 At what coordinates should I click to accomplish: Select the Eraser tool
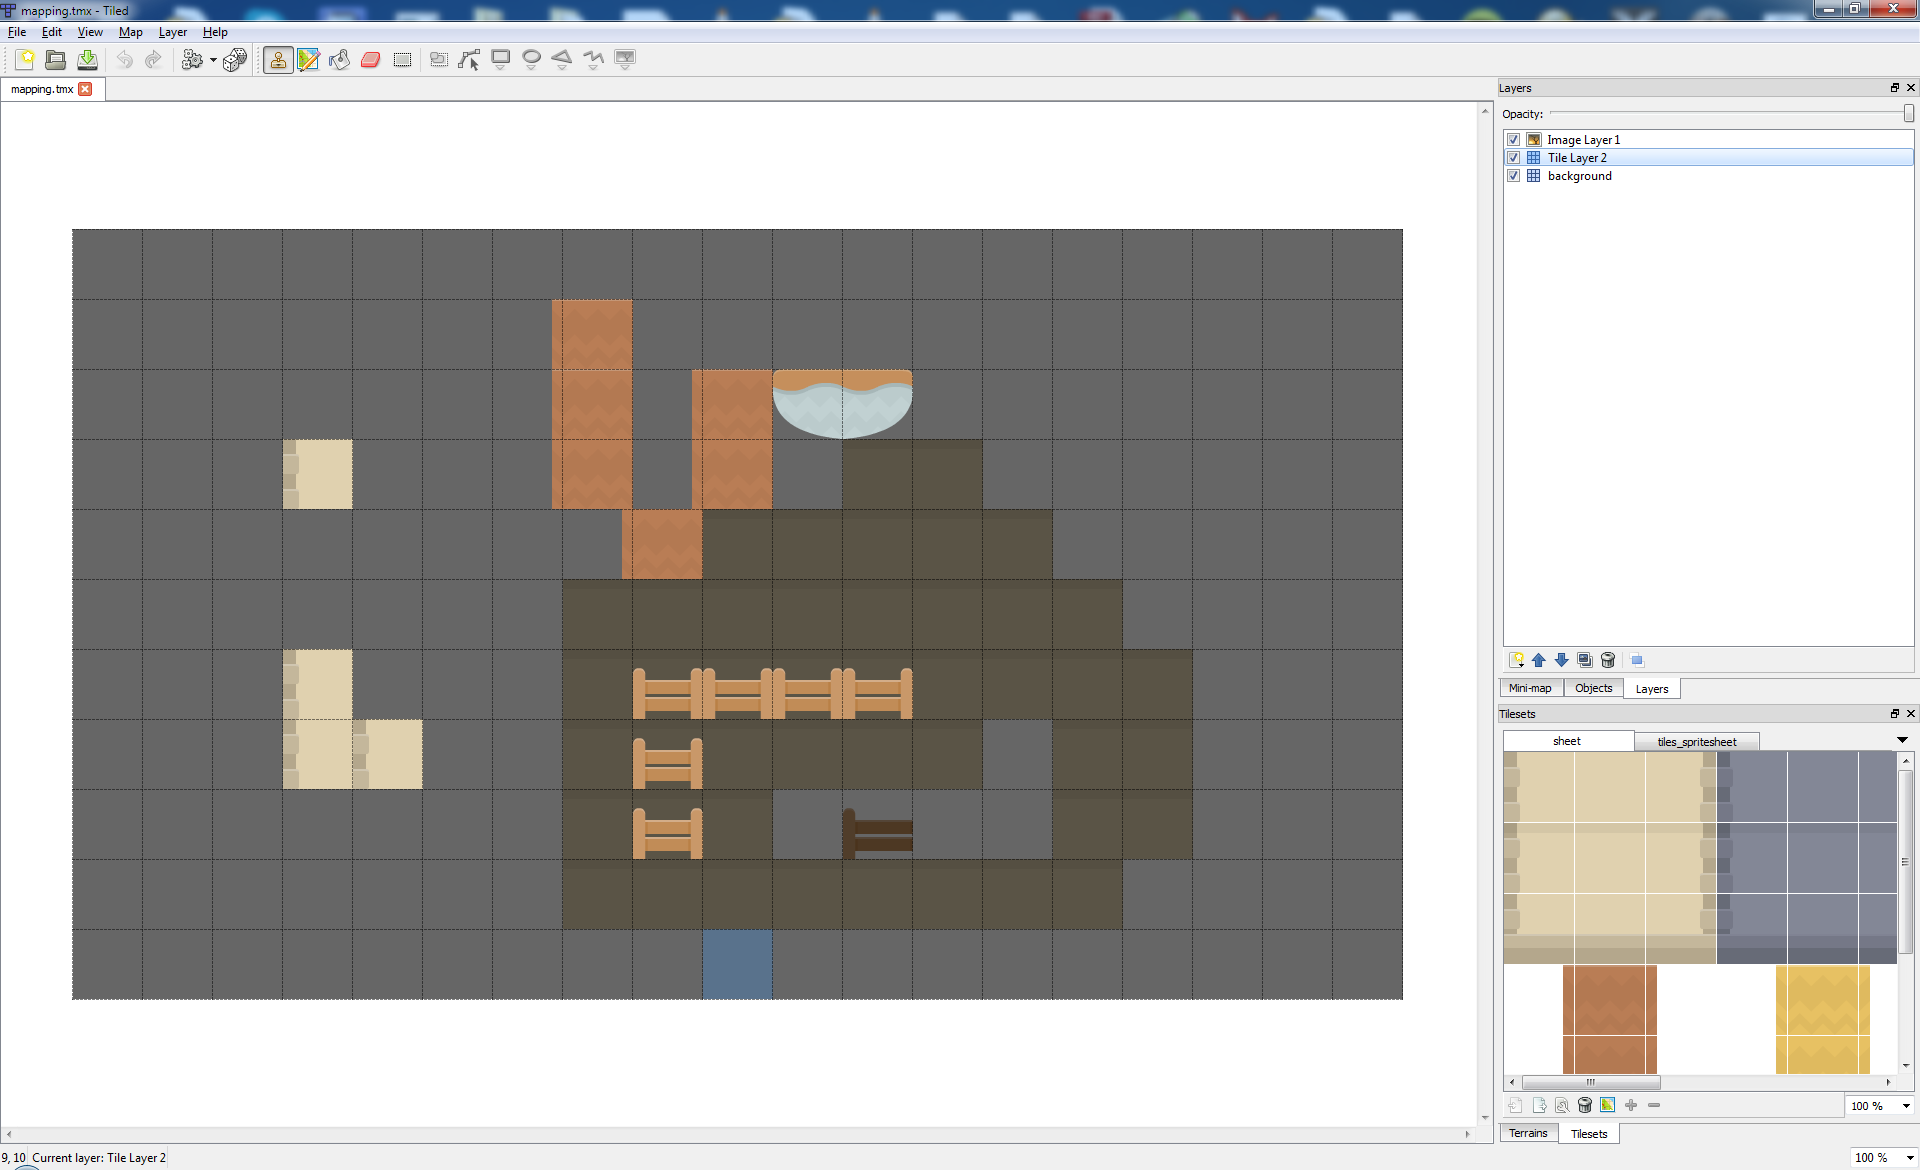pyautogui.click(x=371, y=60)
